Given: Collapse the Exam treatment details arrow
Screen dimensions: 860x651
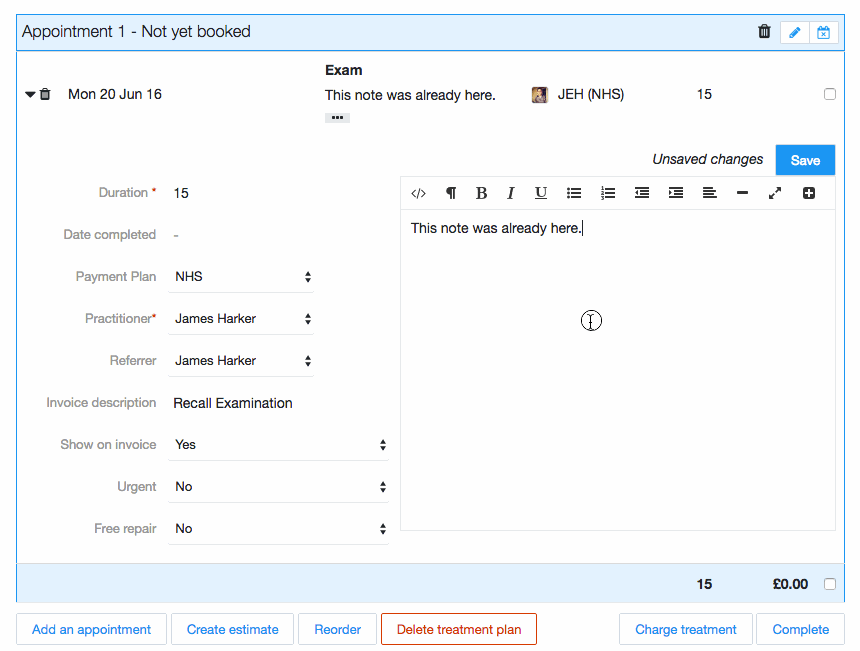Looking at the screenshot, I should pyautogui.click(x=30, y=94).
